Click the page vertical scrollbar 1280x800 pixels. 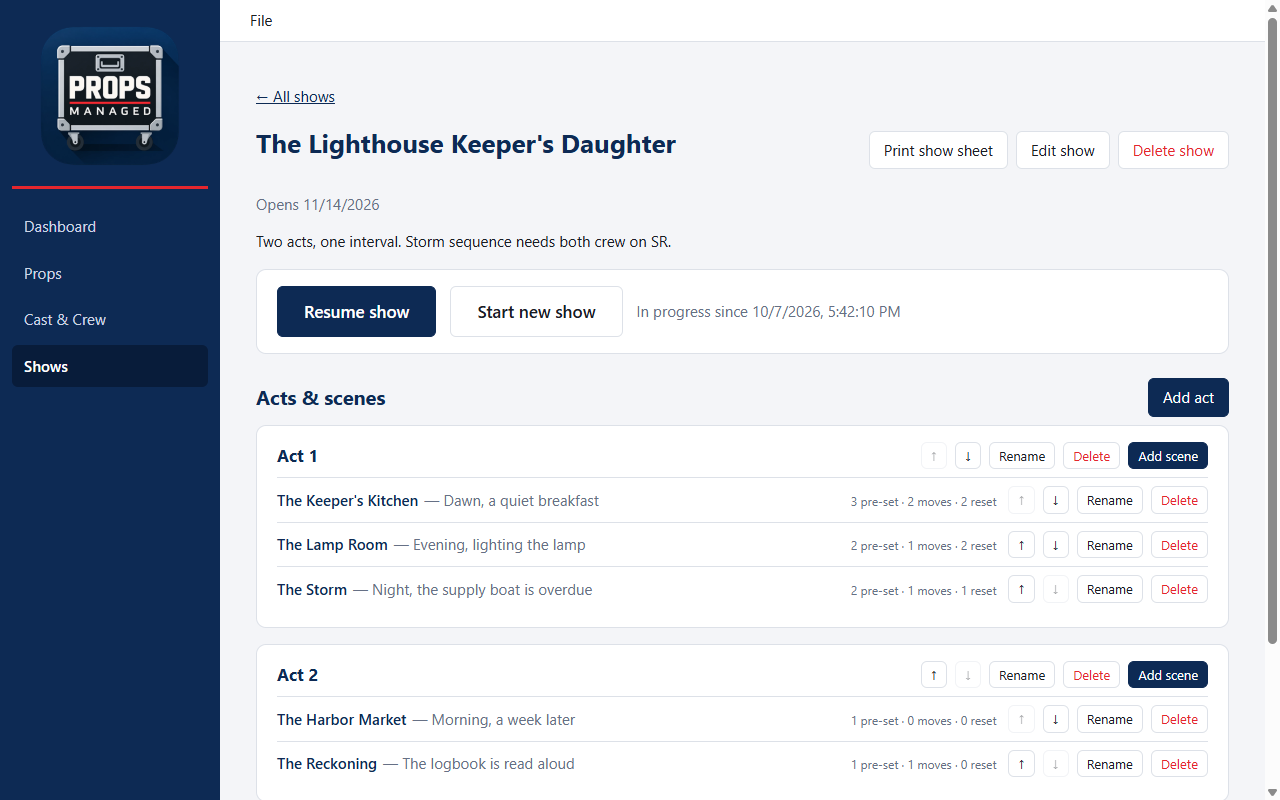1272,330
